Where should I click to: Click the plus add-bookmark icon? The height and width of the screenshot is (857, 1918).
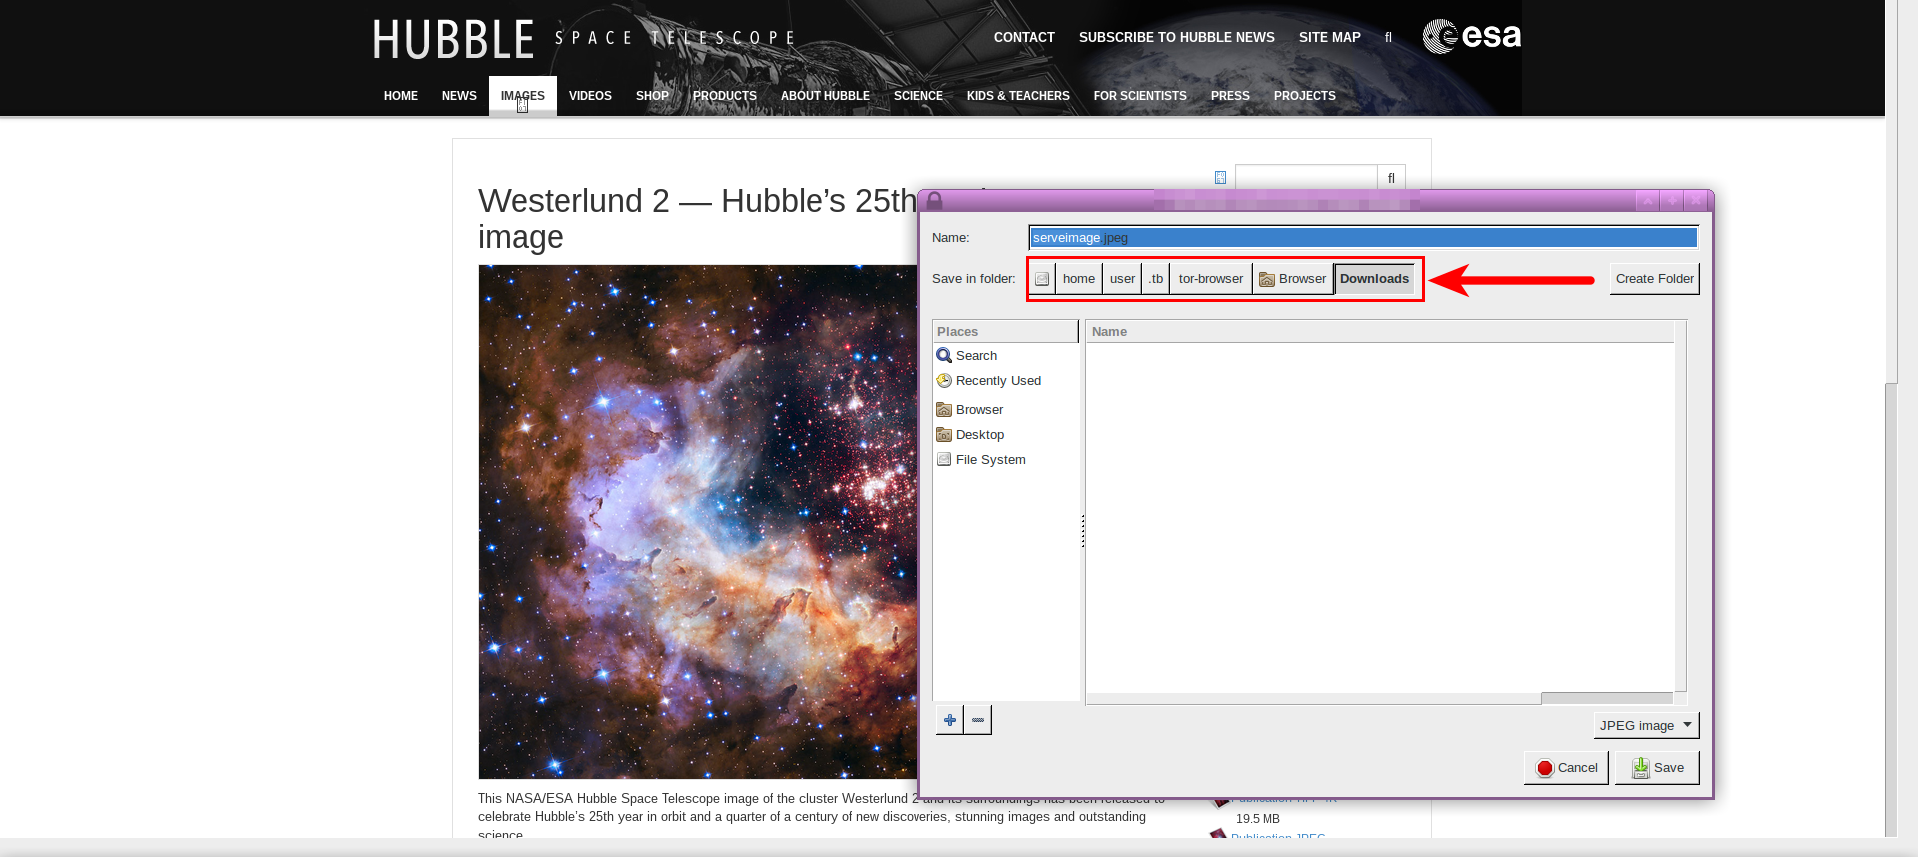[x=949, y=720]
